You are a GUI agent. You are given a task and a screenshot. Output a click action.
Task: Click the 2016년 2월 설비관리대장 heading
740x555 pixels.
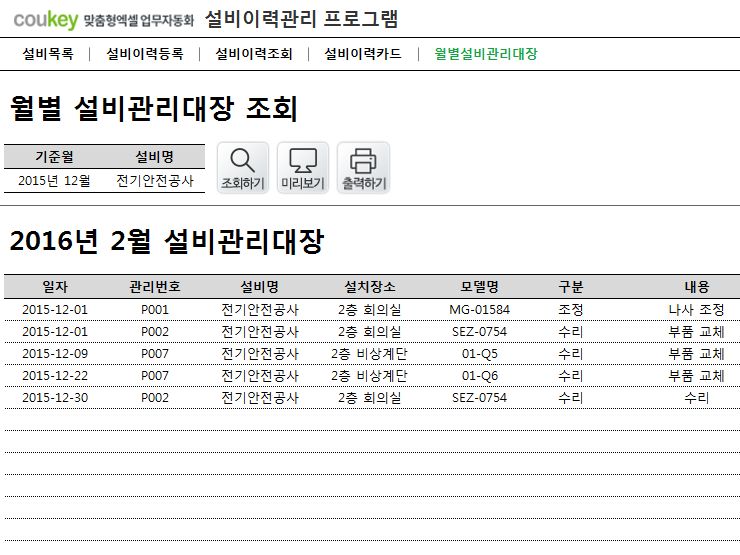click(x=167, y=241)
